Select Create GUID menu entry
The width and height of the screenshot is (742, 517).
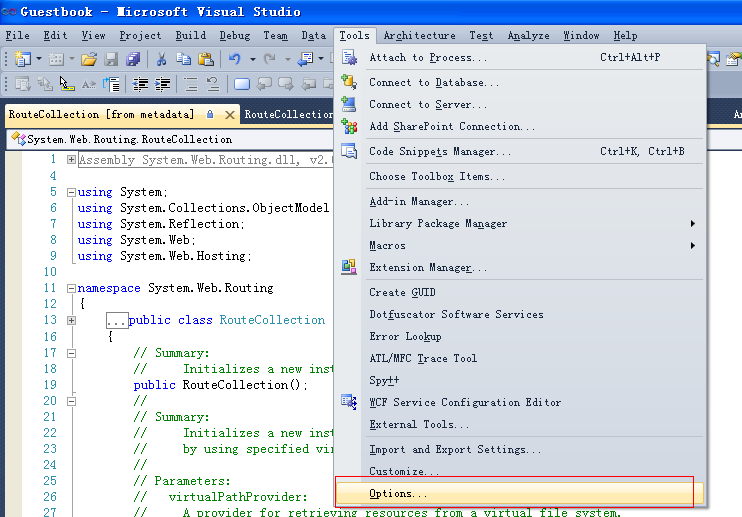click(520, 292)
